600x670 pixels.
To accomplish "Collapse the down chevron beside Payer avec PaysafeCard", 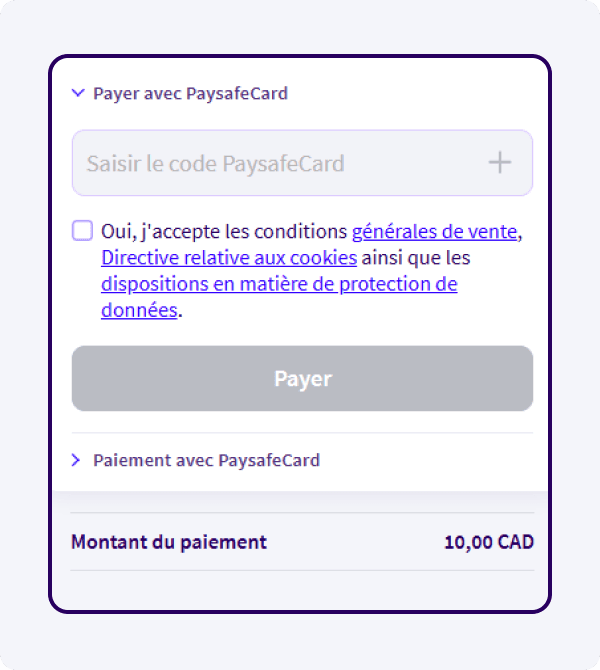I will (x=78, y=94).
